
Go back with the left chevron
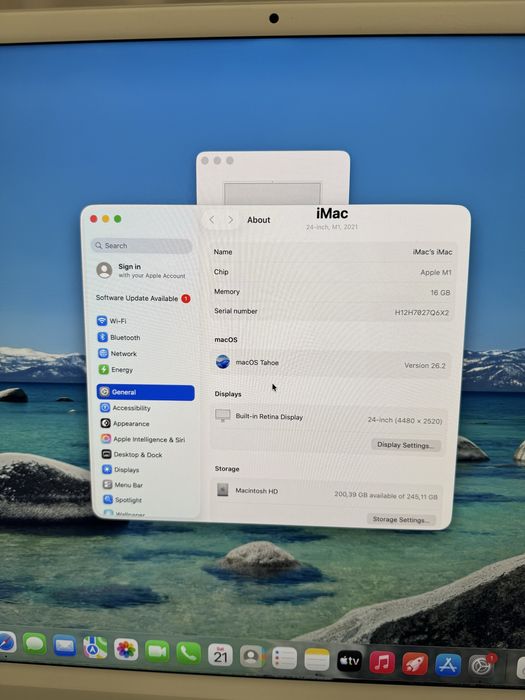coord(212,219)
